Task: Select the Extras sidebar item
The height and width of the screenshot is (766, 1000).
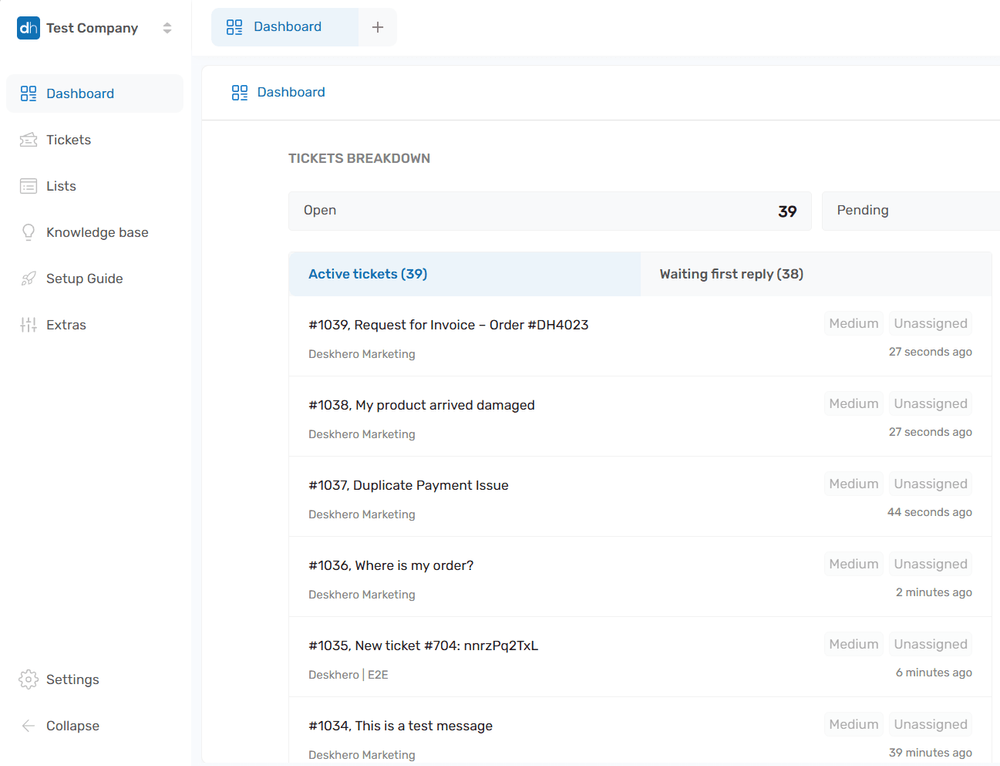Action: click(67, 324)
